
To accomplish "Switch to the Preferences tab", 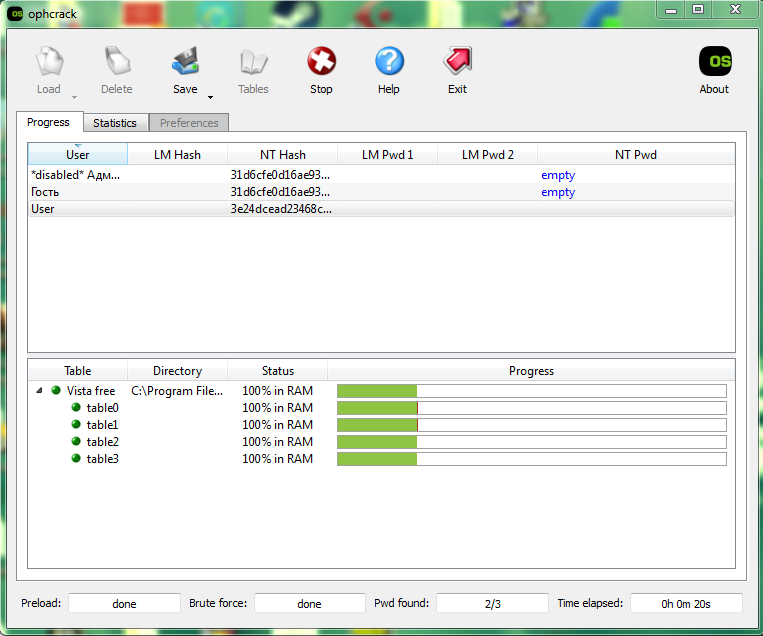I will click(189, 123).
